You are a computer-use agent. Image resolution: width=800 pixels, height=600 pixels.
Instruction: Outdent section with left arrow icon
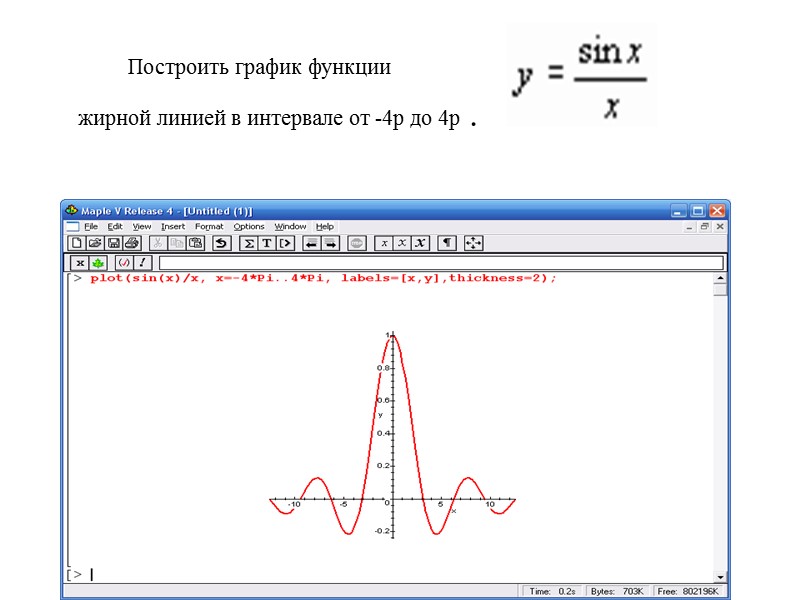coord(311,243)
